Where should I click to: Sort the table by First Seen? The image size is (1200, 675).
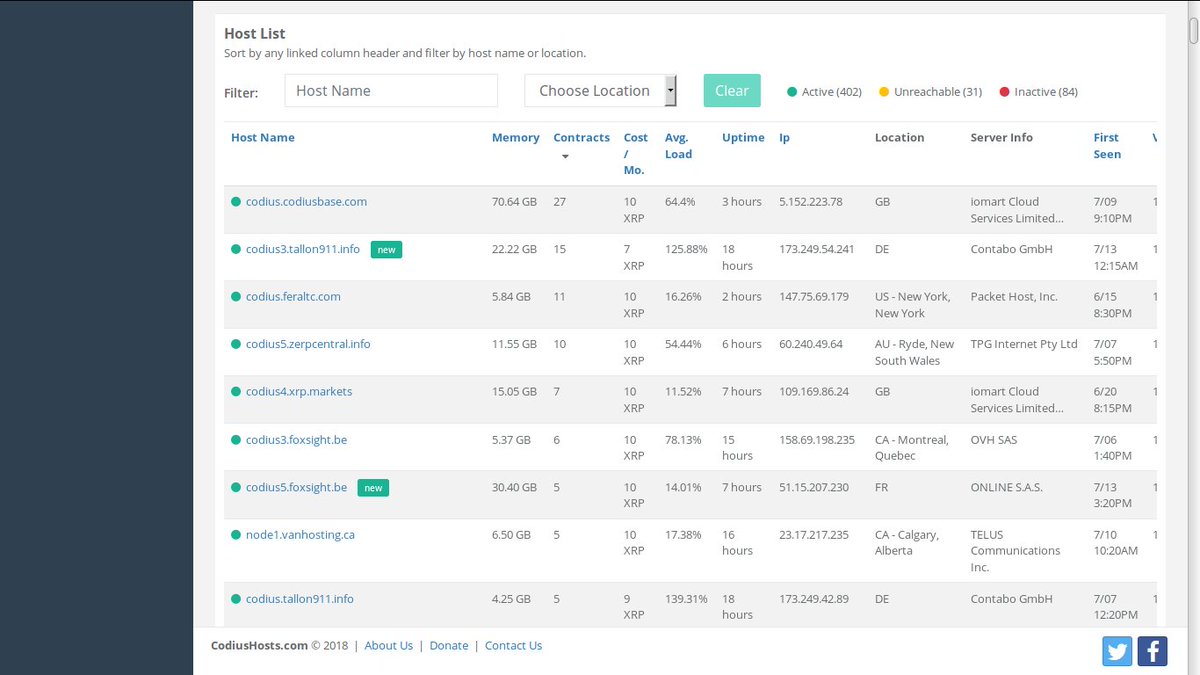pyautogui.click(x=1106, y=145)
